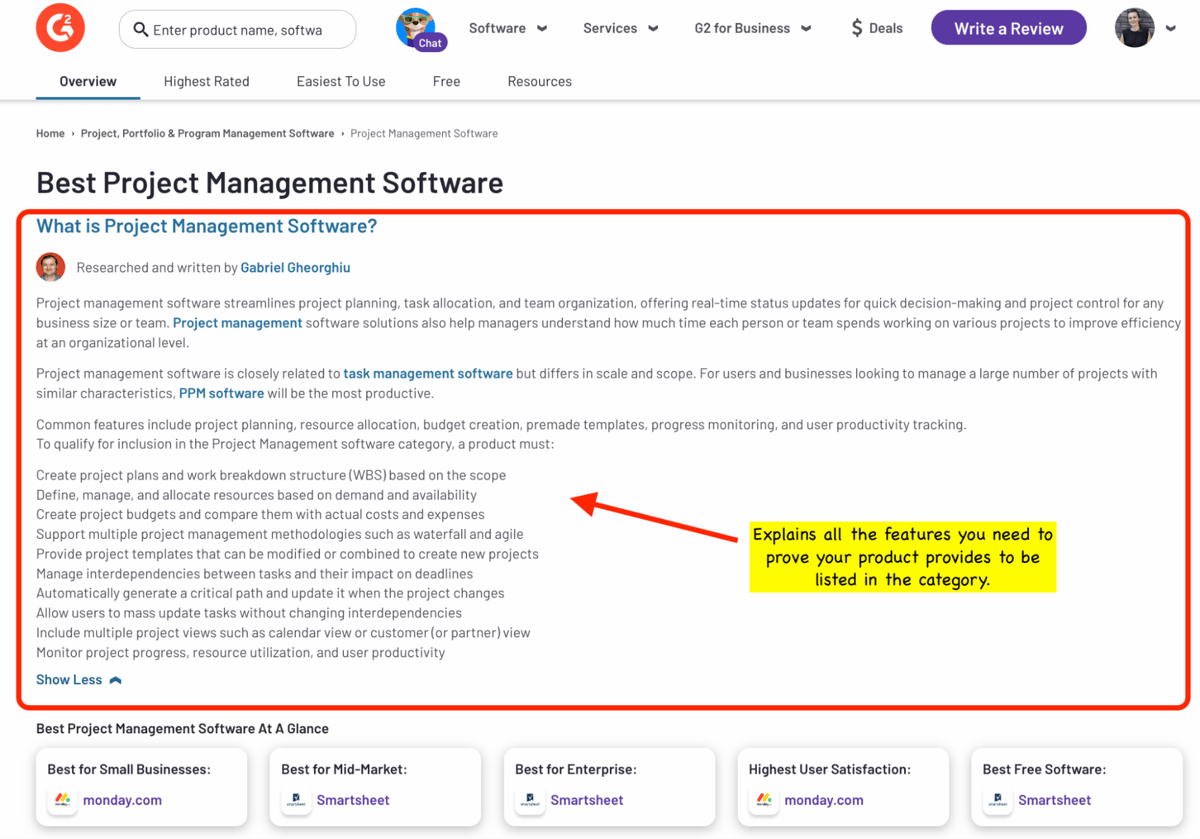Open Gabriel Gheorghiu author link

295,268
